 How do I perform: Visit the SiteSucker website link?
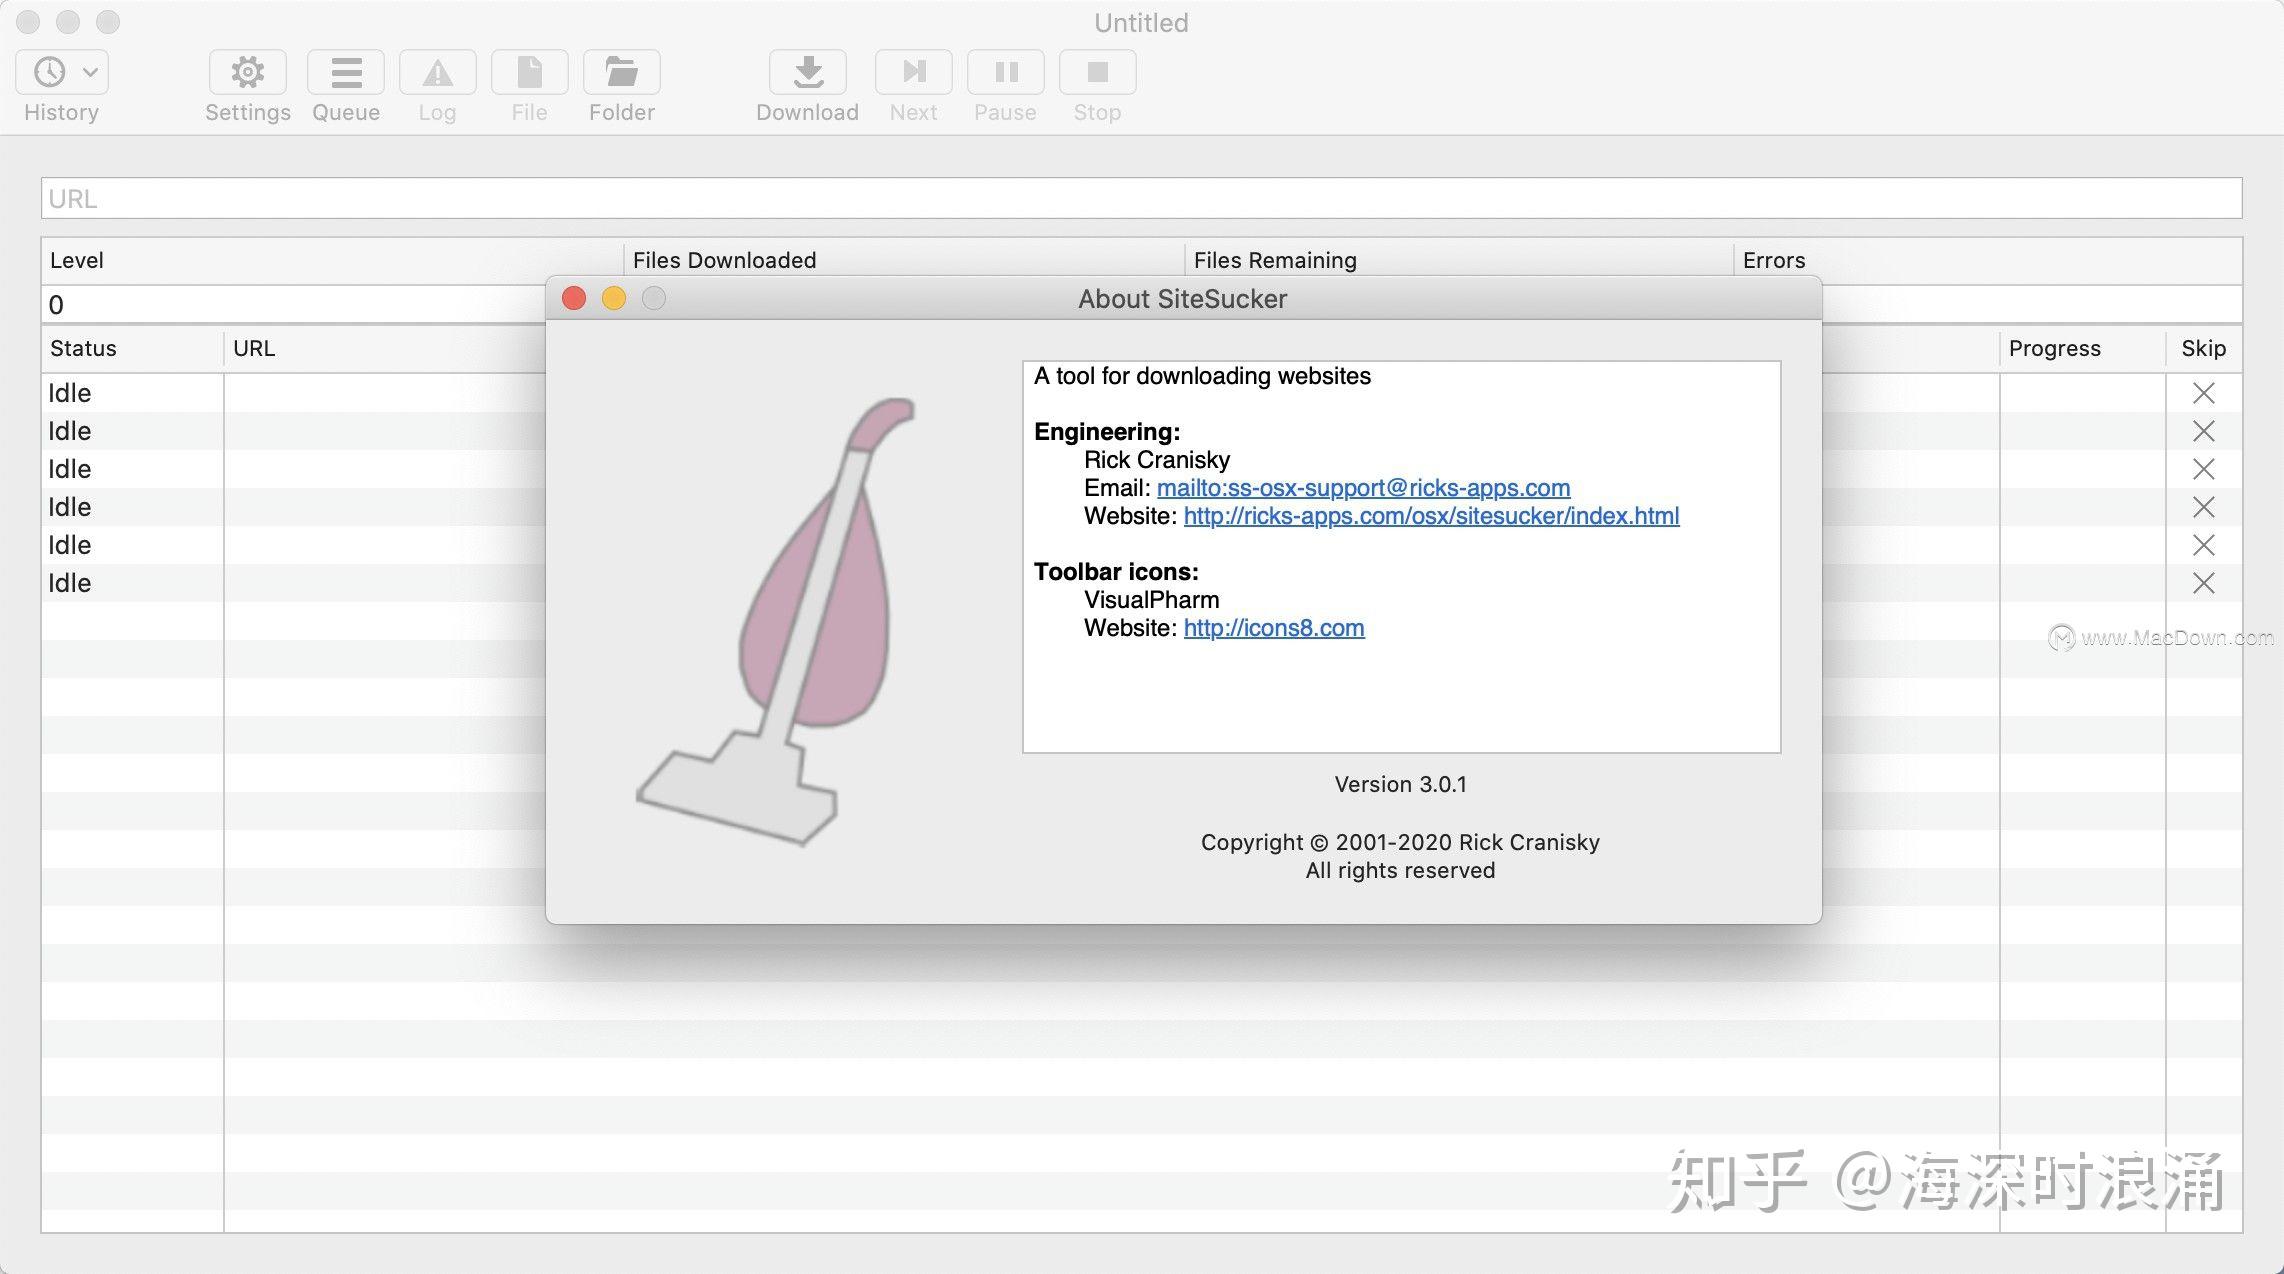click(1431, 516)
